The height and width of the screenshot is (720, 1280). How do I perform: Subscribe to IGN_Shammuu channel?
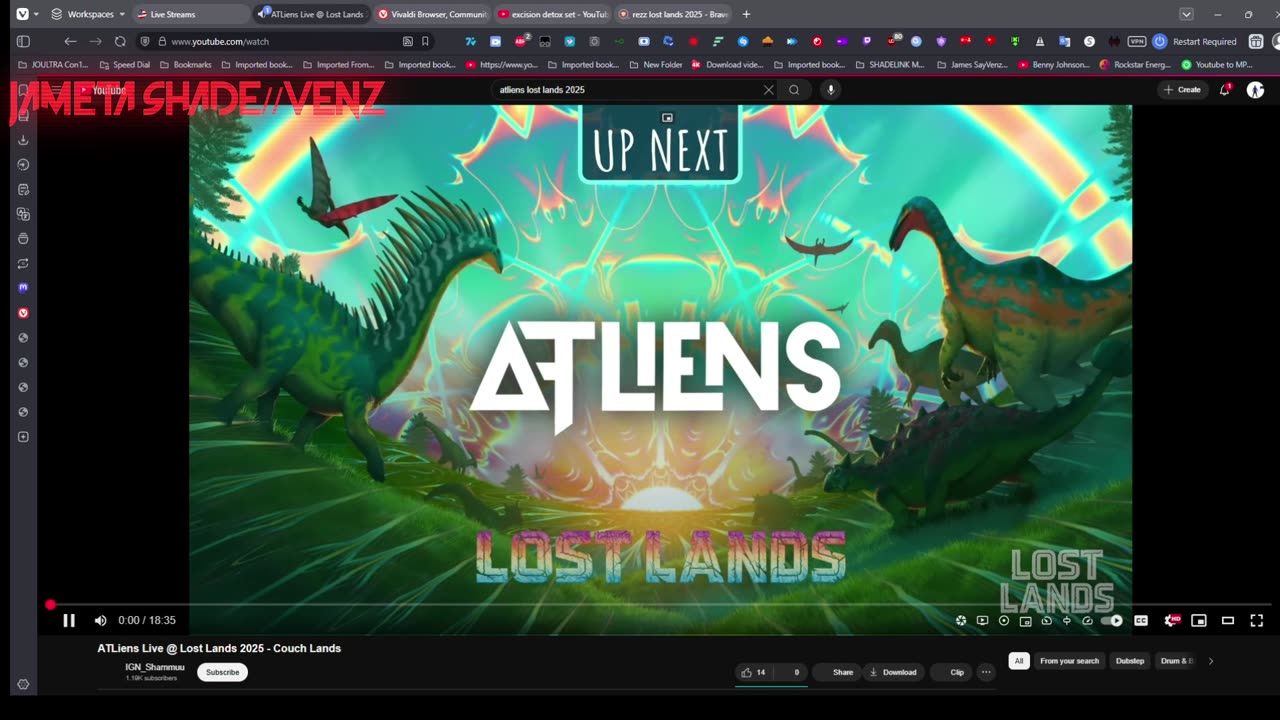pos(222,672)
